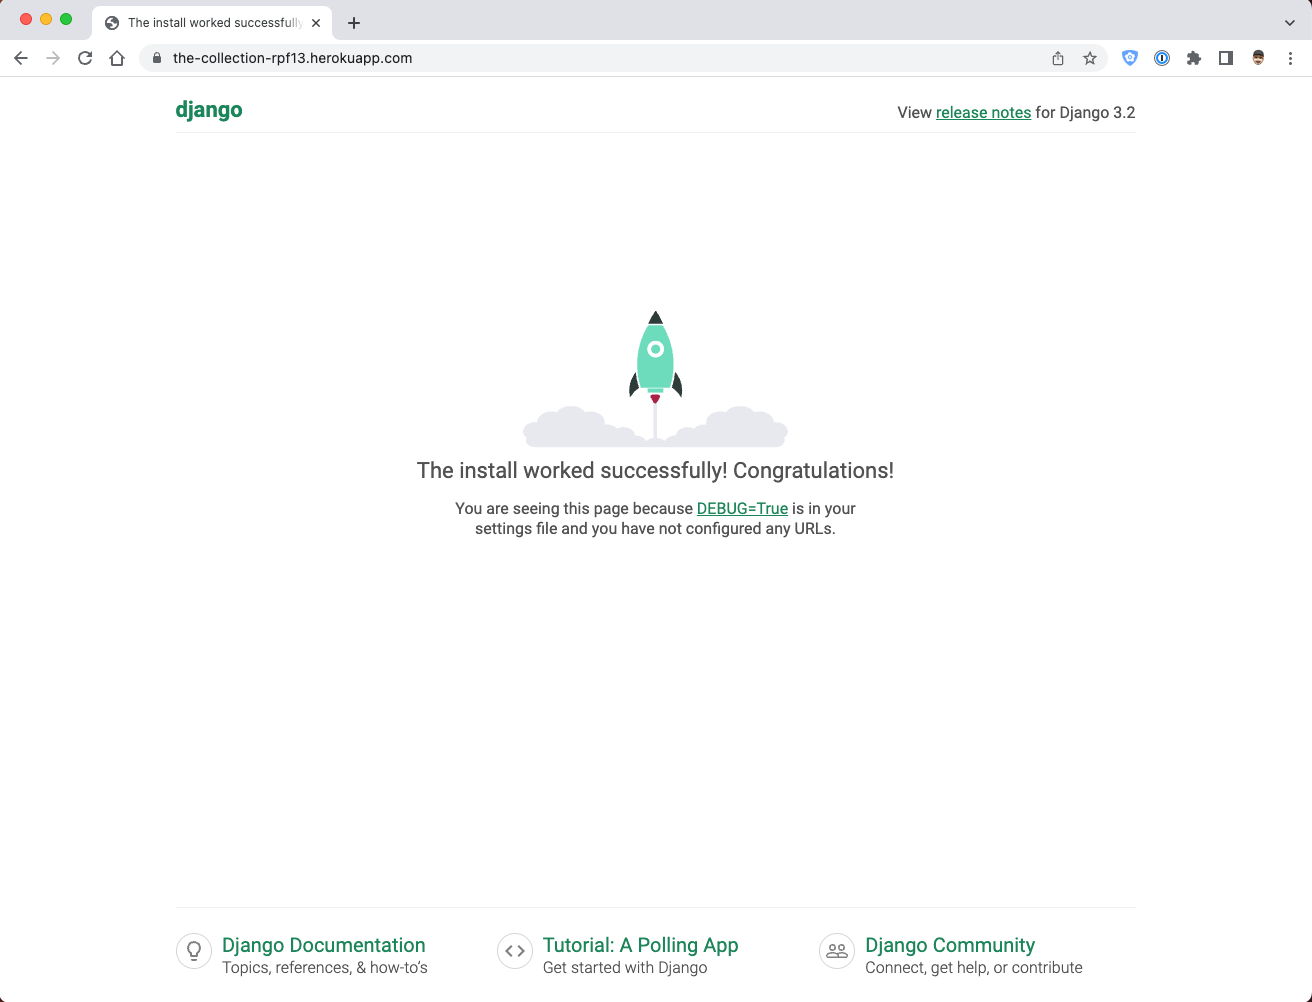Open the release notes link

click(x=983, y=113)
